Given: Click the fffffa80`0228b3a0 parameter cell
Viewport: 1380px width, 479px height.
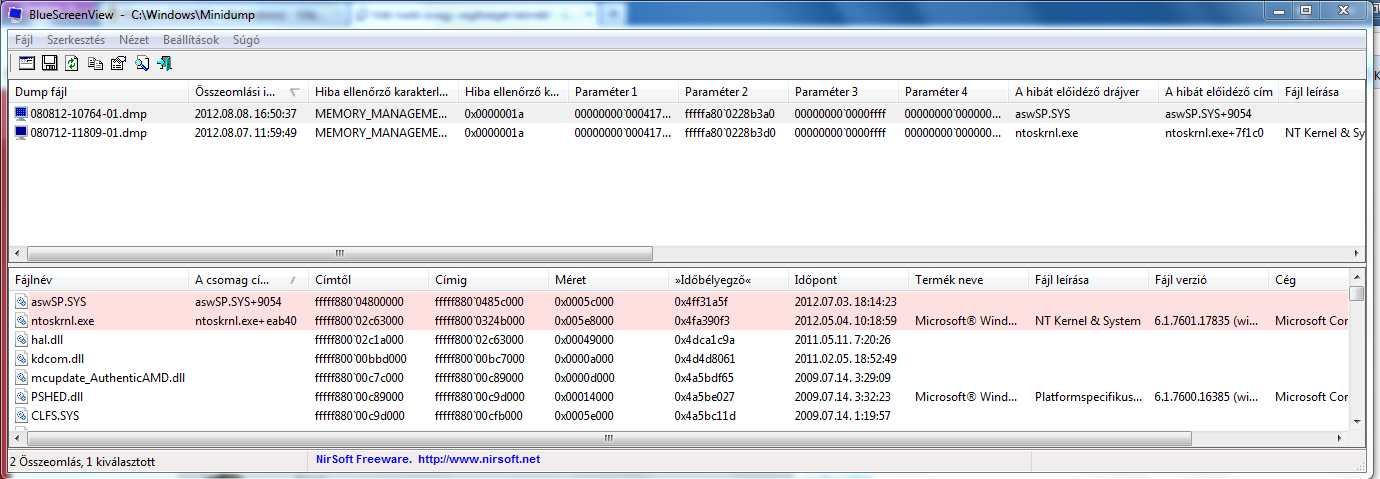Looking at the screenshot, I should pyautogui.click(x=729, y=114).
